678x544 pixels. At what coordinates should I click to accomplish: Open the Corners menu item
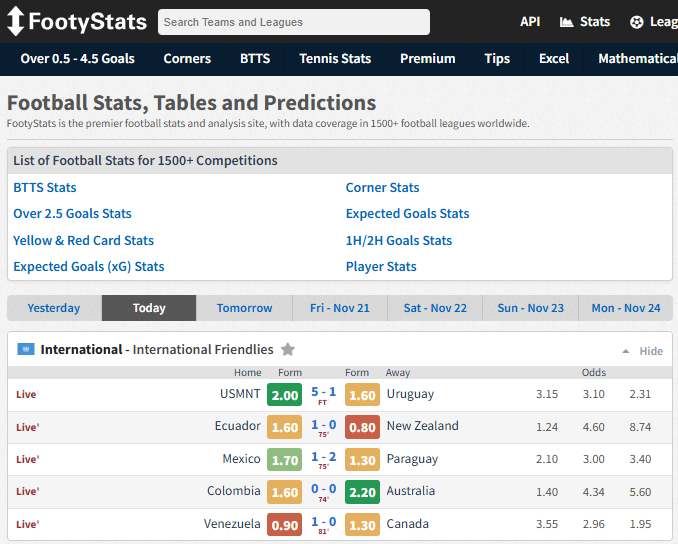click(187, 59)
